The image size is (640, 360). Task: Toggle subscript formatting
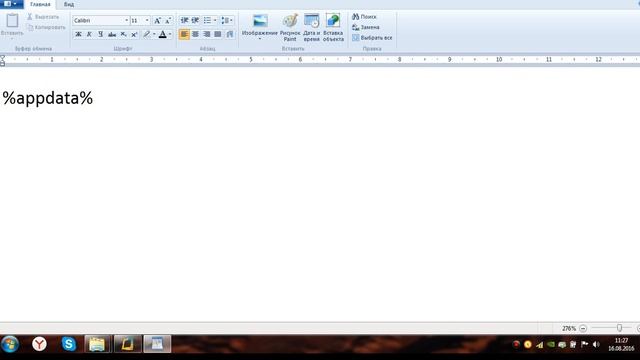[123, 34]
